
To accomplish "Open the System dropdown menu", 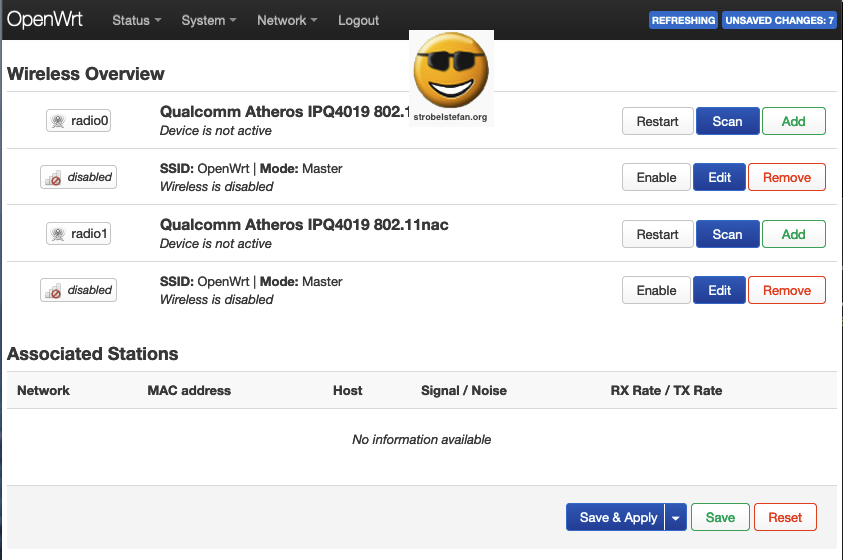I will point(209,20).
